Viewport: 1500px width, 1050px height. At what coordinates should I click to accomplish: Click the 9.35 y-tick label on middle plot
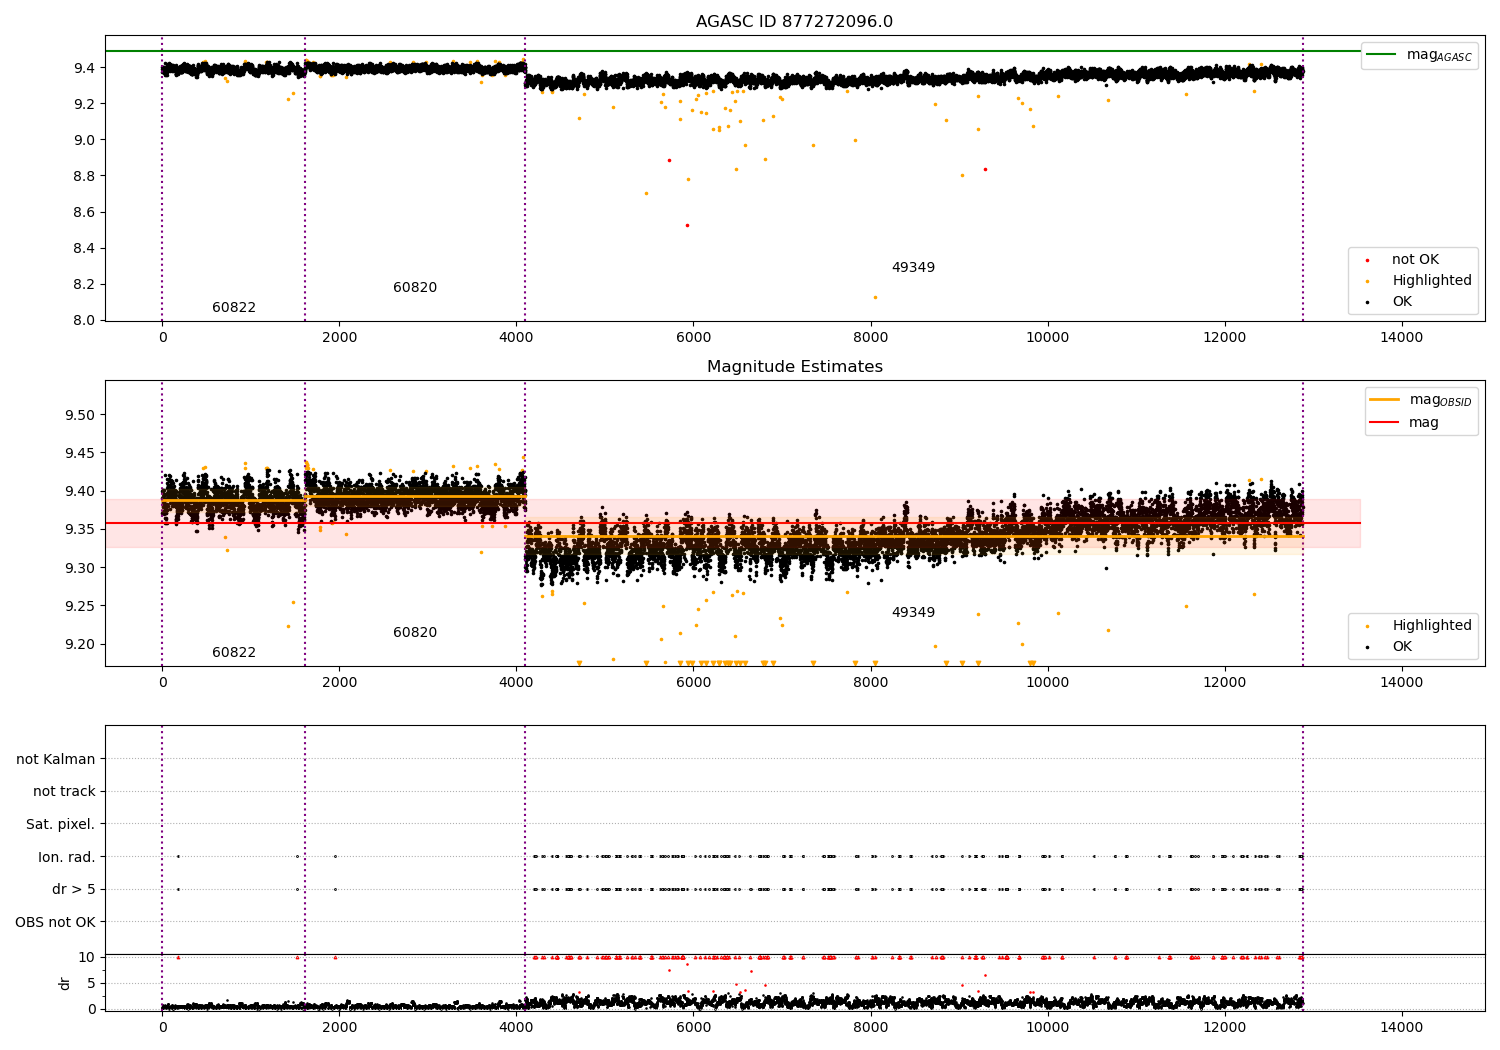pos(80,530)
